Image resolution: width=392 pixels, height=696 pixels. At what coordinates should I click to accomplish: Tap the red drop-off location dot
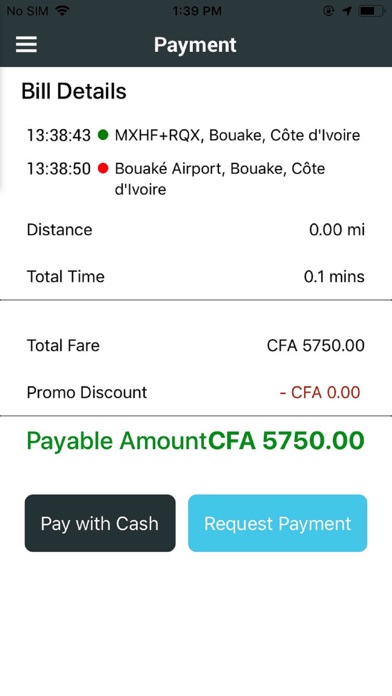coord(103,169)
